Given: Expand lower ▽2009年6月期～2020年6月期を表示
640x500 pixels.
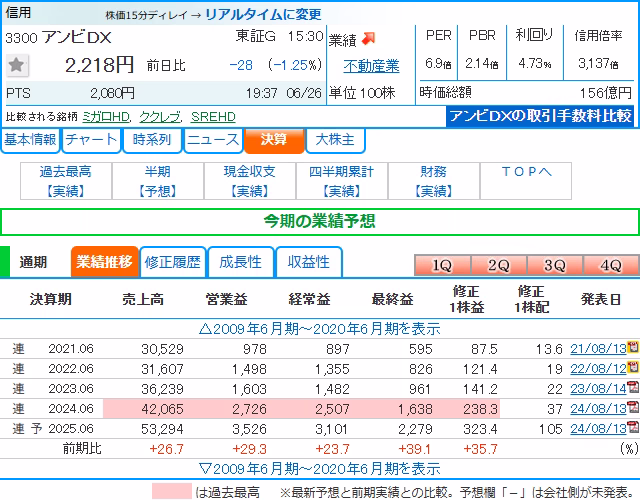Looking at the screenshot, I should [320, 469].
